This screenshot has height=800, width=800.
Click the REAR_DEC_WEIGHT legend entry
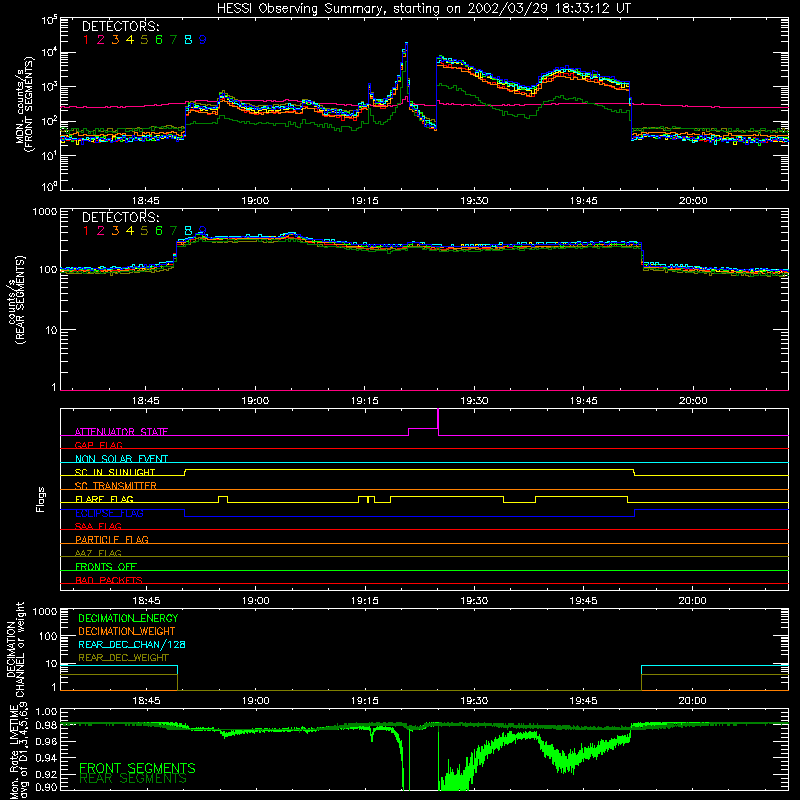click(x=123, y=658)
